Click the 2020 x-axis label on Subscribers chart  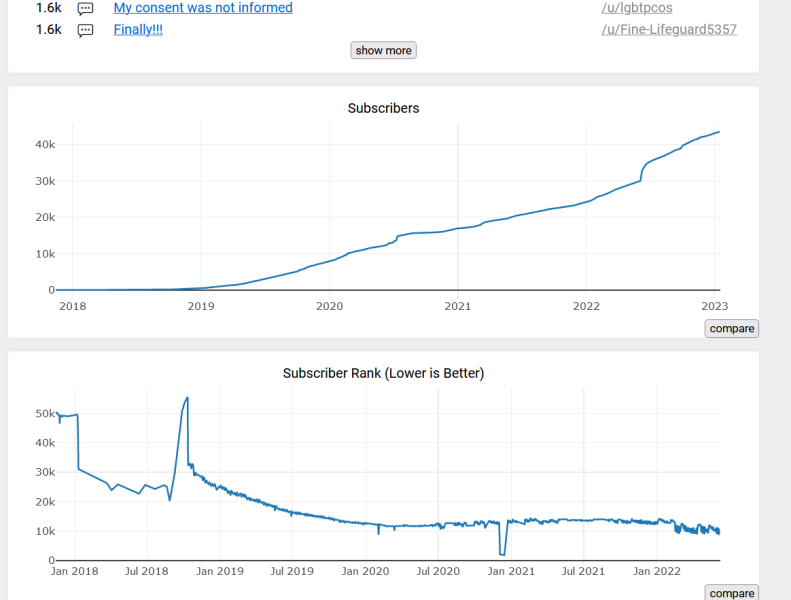(x=329, y=306)
